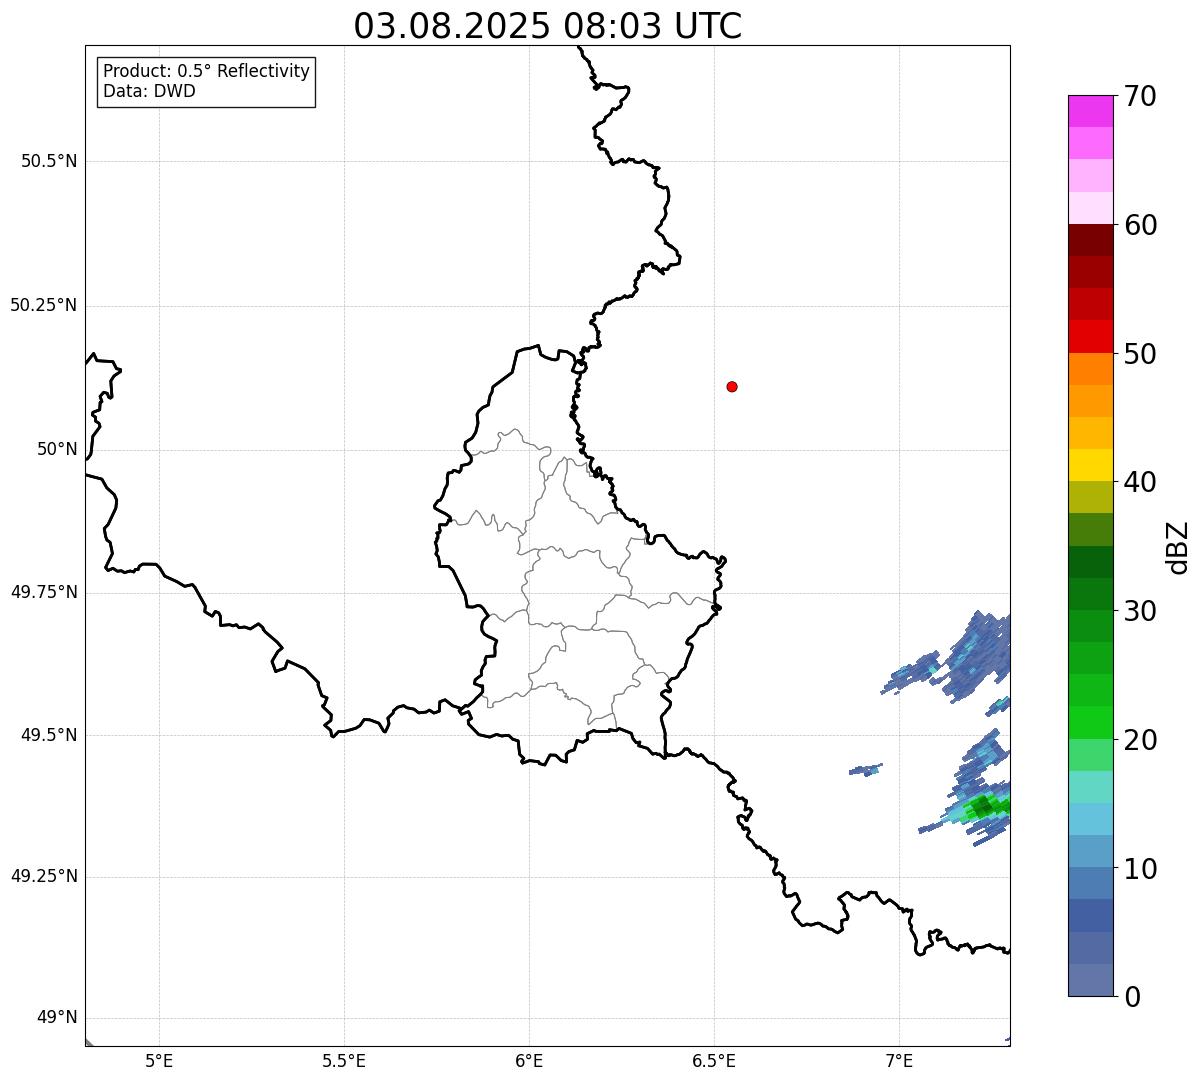Viewport: 1202px width, 1081px height.
Task: Pick the yellow swatch above 40
Action: pyautogui.click(x=1091, y=465)
